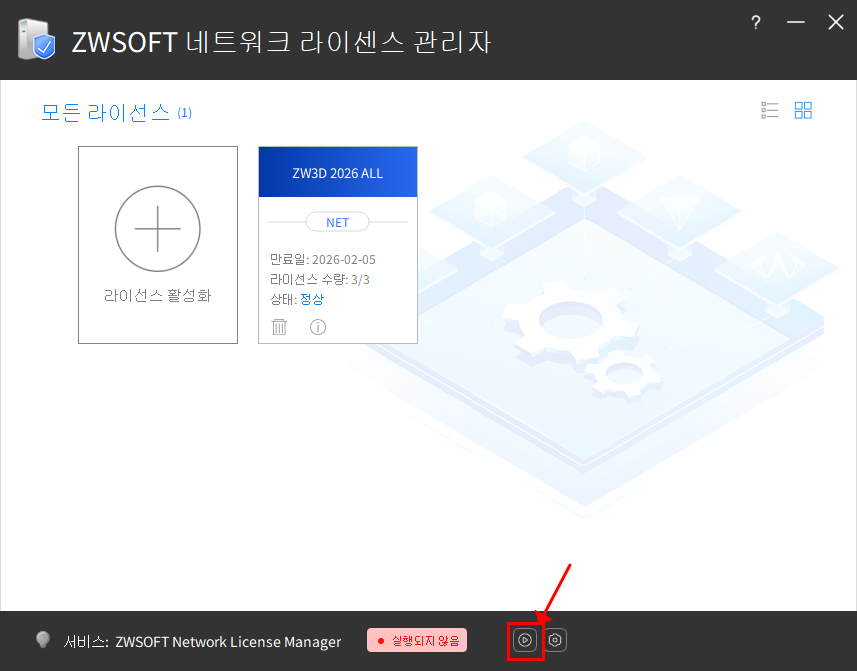This screenshot has height=671, width=857.
Task: Click the license count 3/3 value
Action: click(x=359, y=279)
